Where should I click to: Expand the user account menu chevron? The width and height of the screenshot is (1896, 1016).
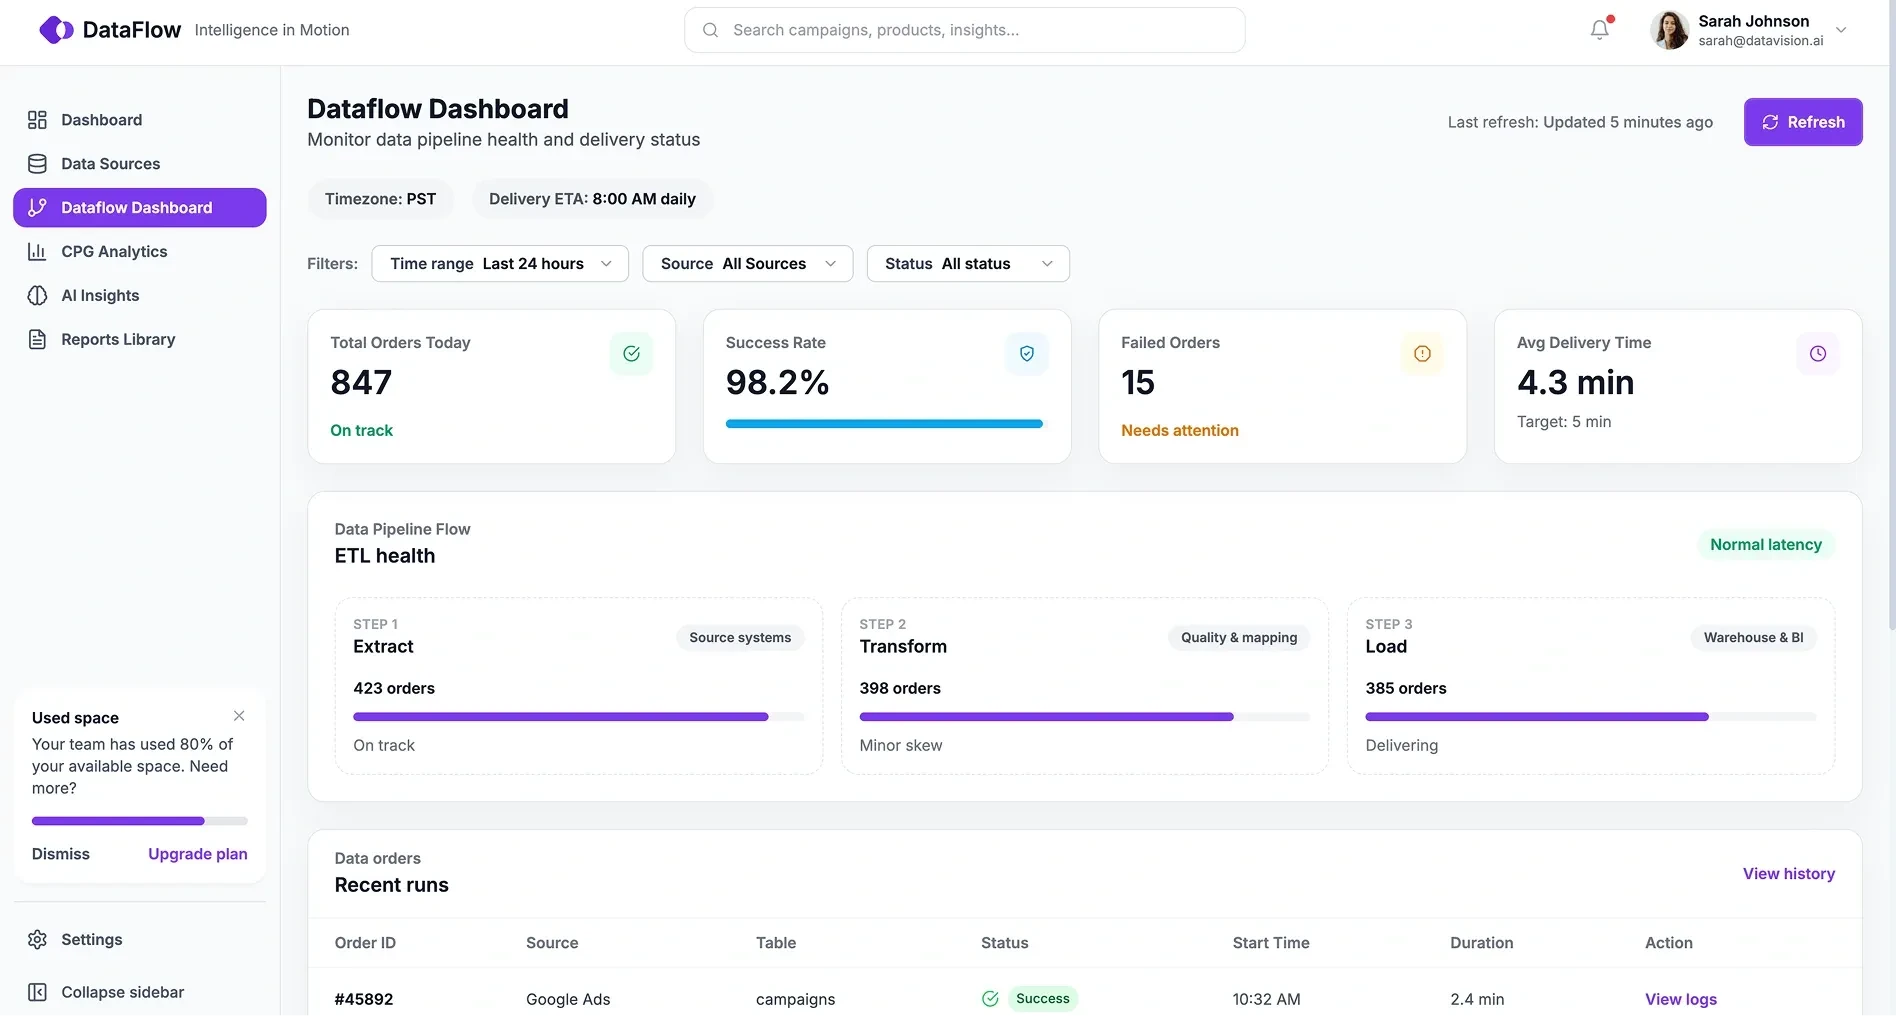[x=1841, y=30]
